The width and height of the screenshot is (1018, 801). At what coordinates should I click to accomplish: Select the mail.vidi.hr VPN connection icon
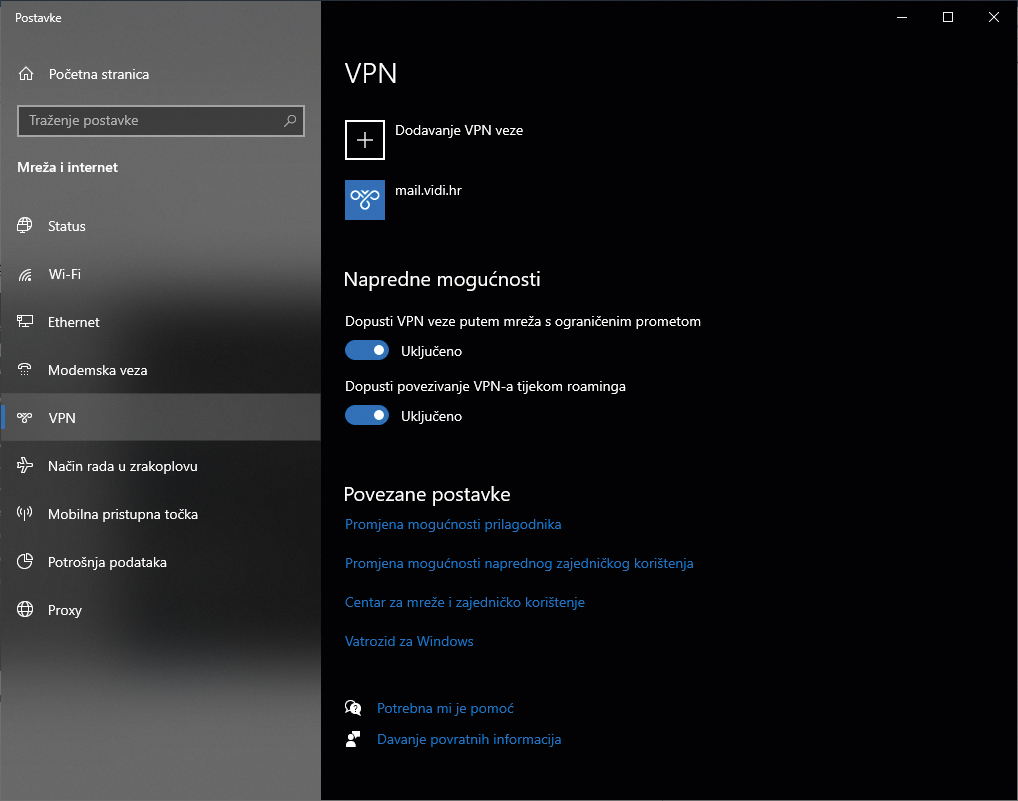365,200
